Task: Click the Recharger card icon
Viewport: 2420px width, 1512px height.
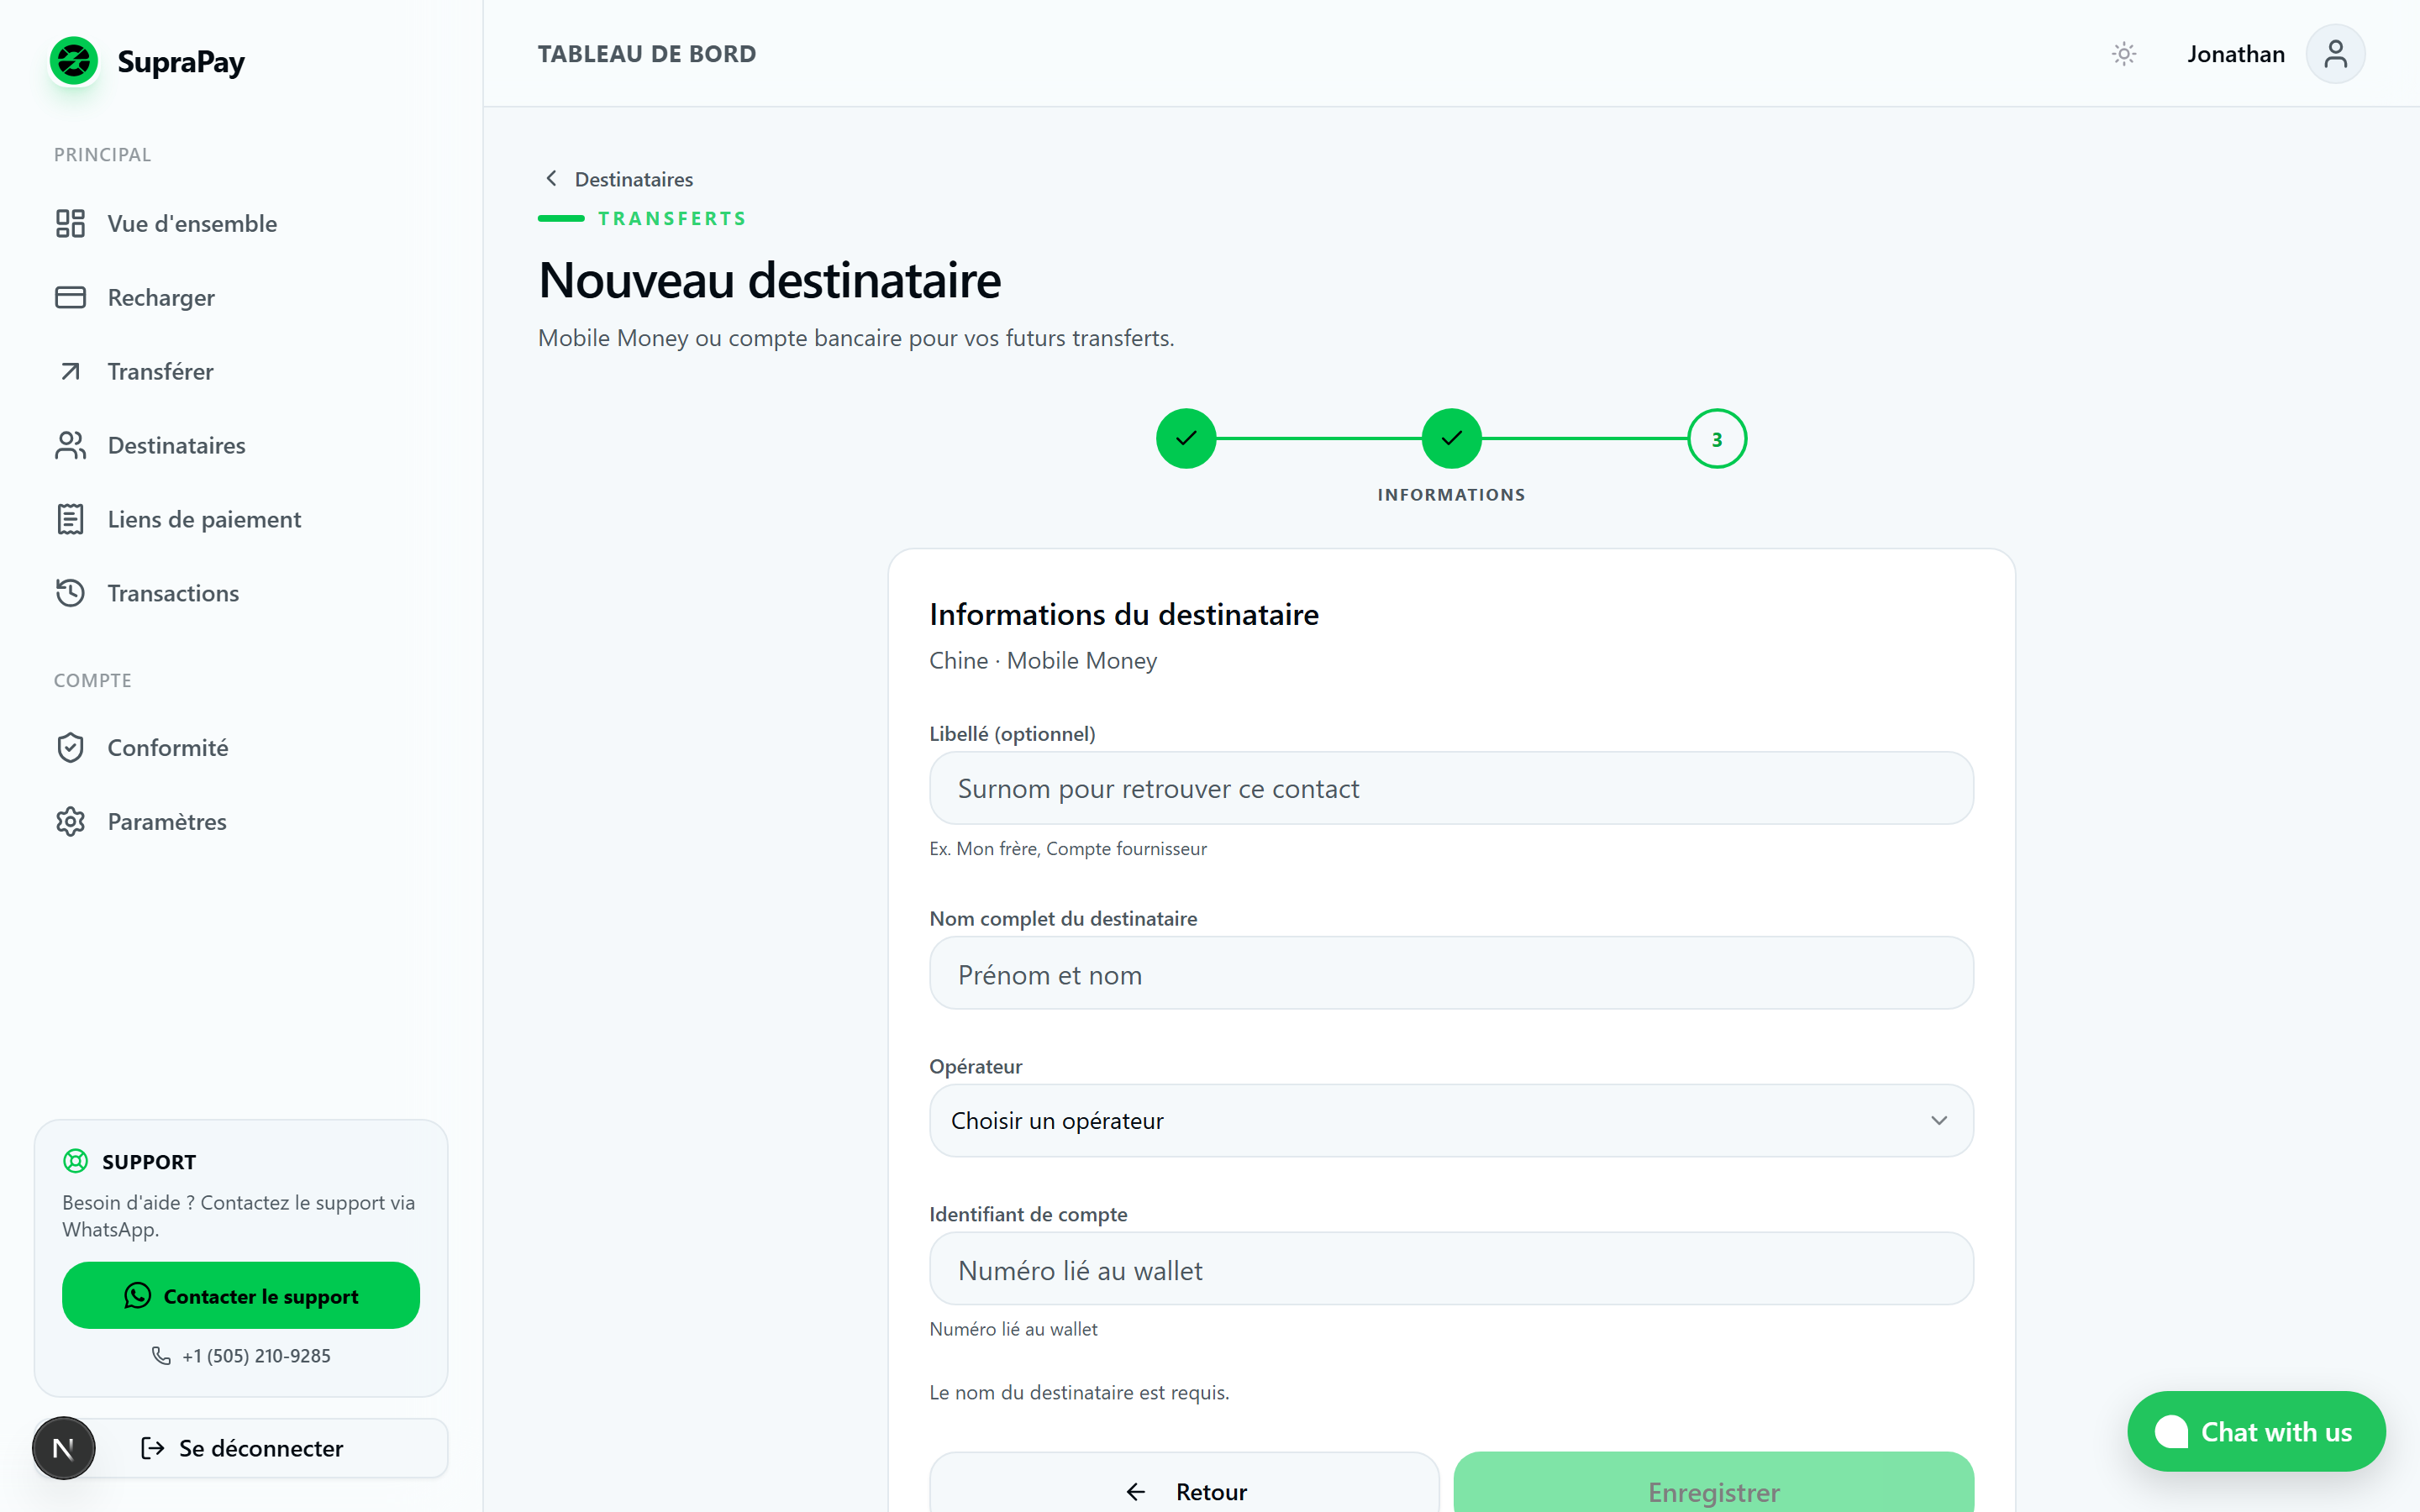Action: 70,297
